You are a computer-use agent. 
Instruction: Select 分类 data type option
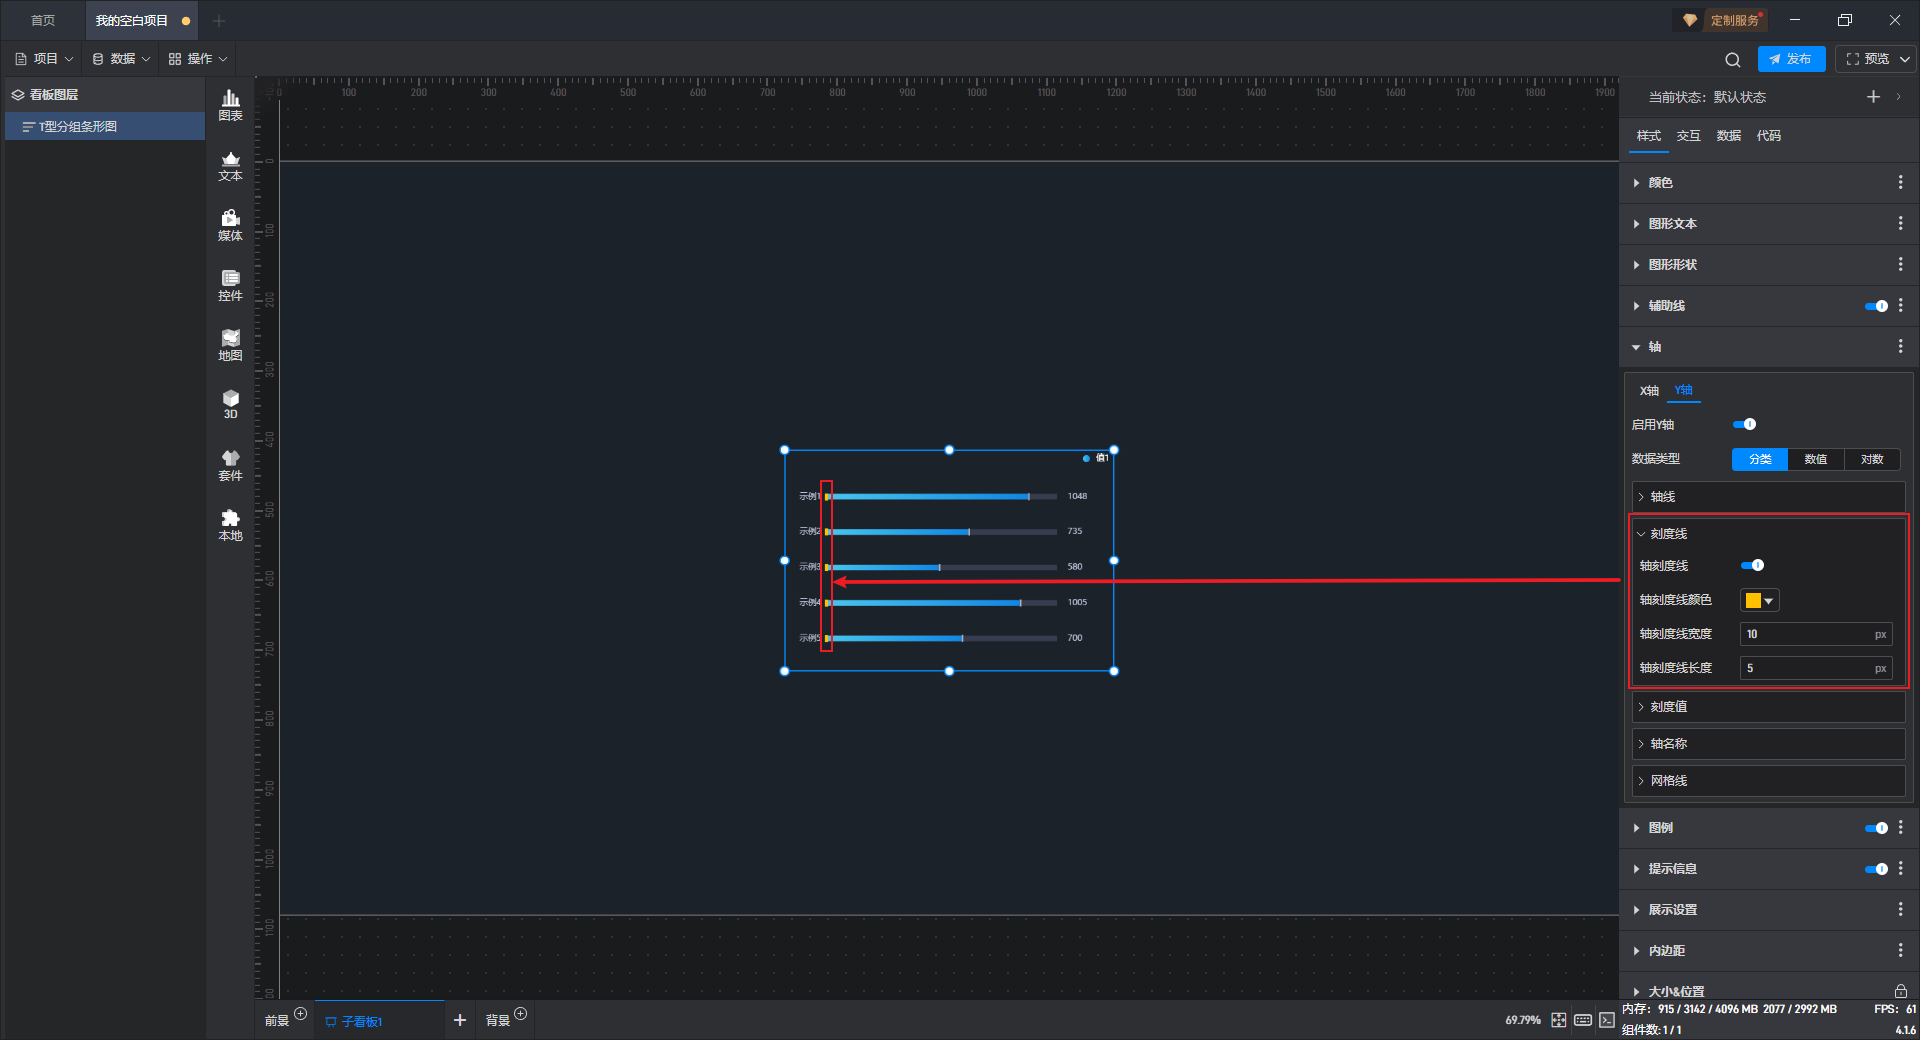click(x=1760, y=459)
